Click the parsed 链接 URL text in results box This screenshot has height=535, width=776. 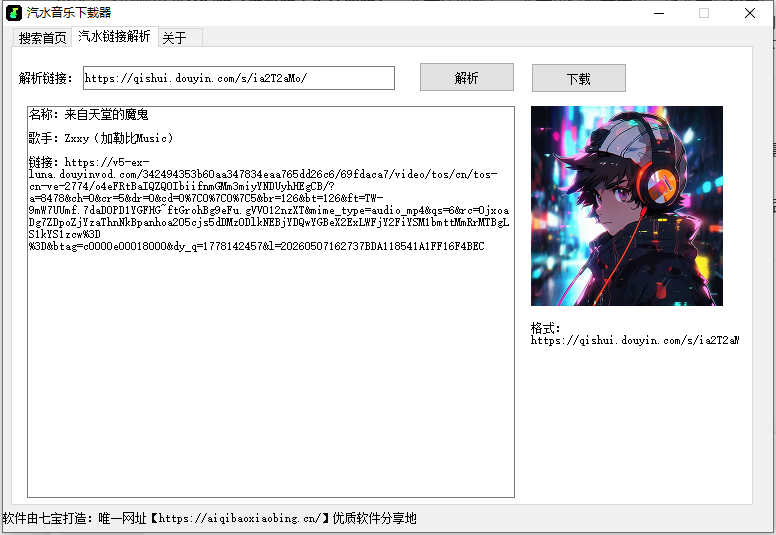[269, 204]
